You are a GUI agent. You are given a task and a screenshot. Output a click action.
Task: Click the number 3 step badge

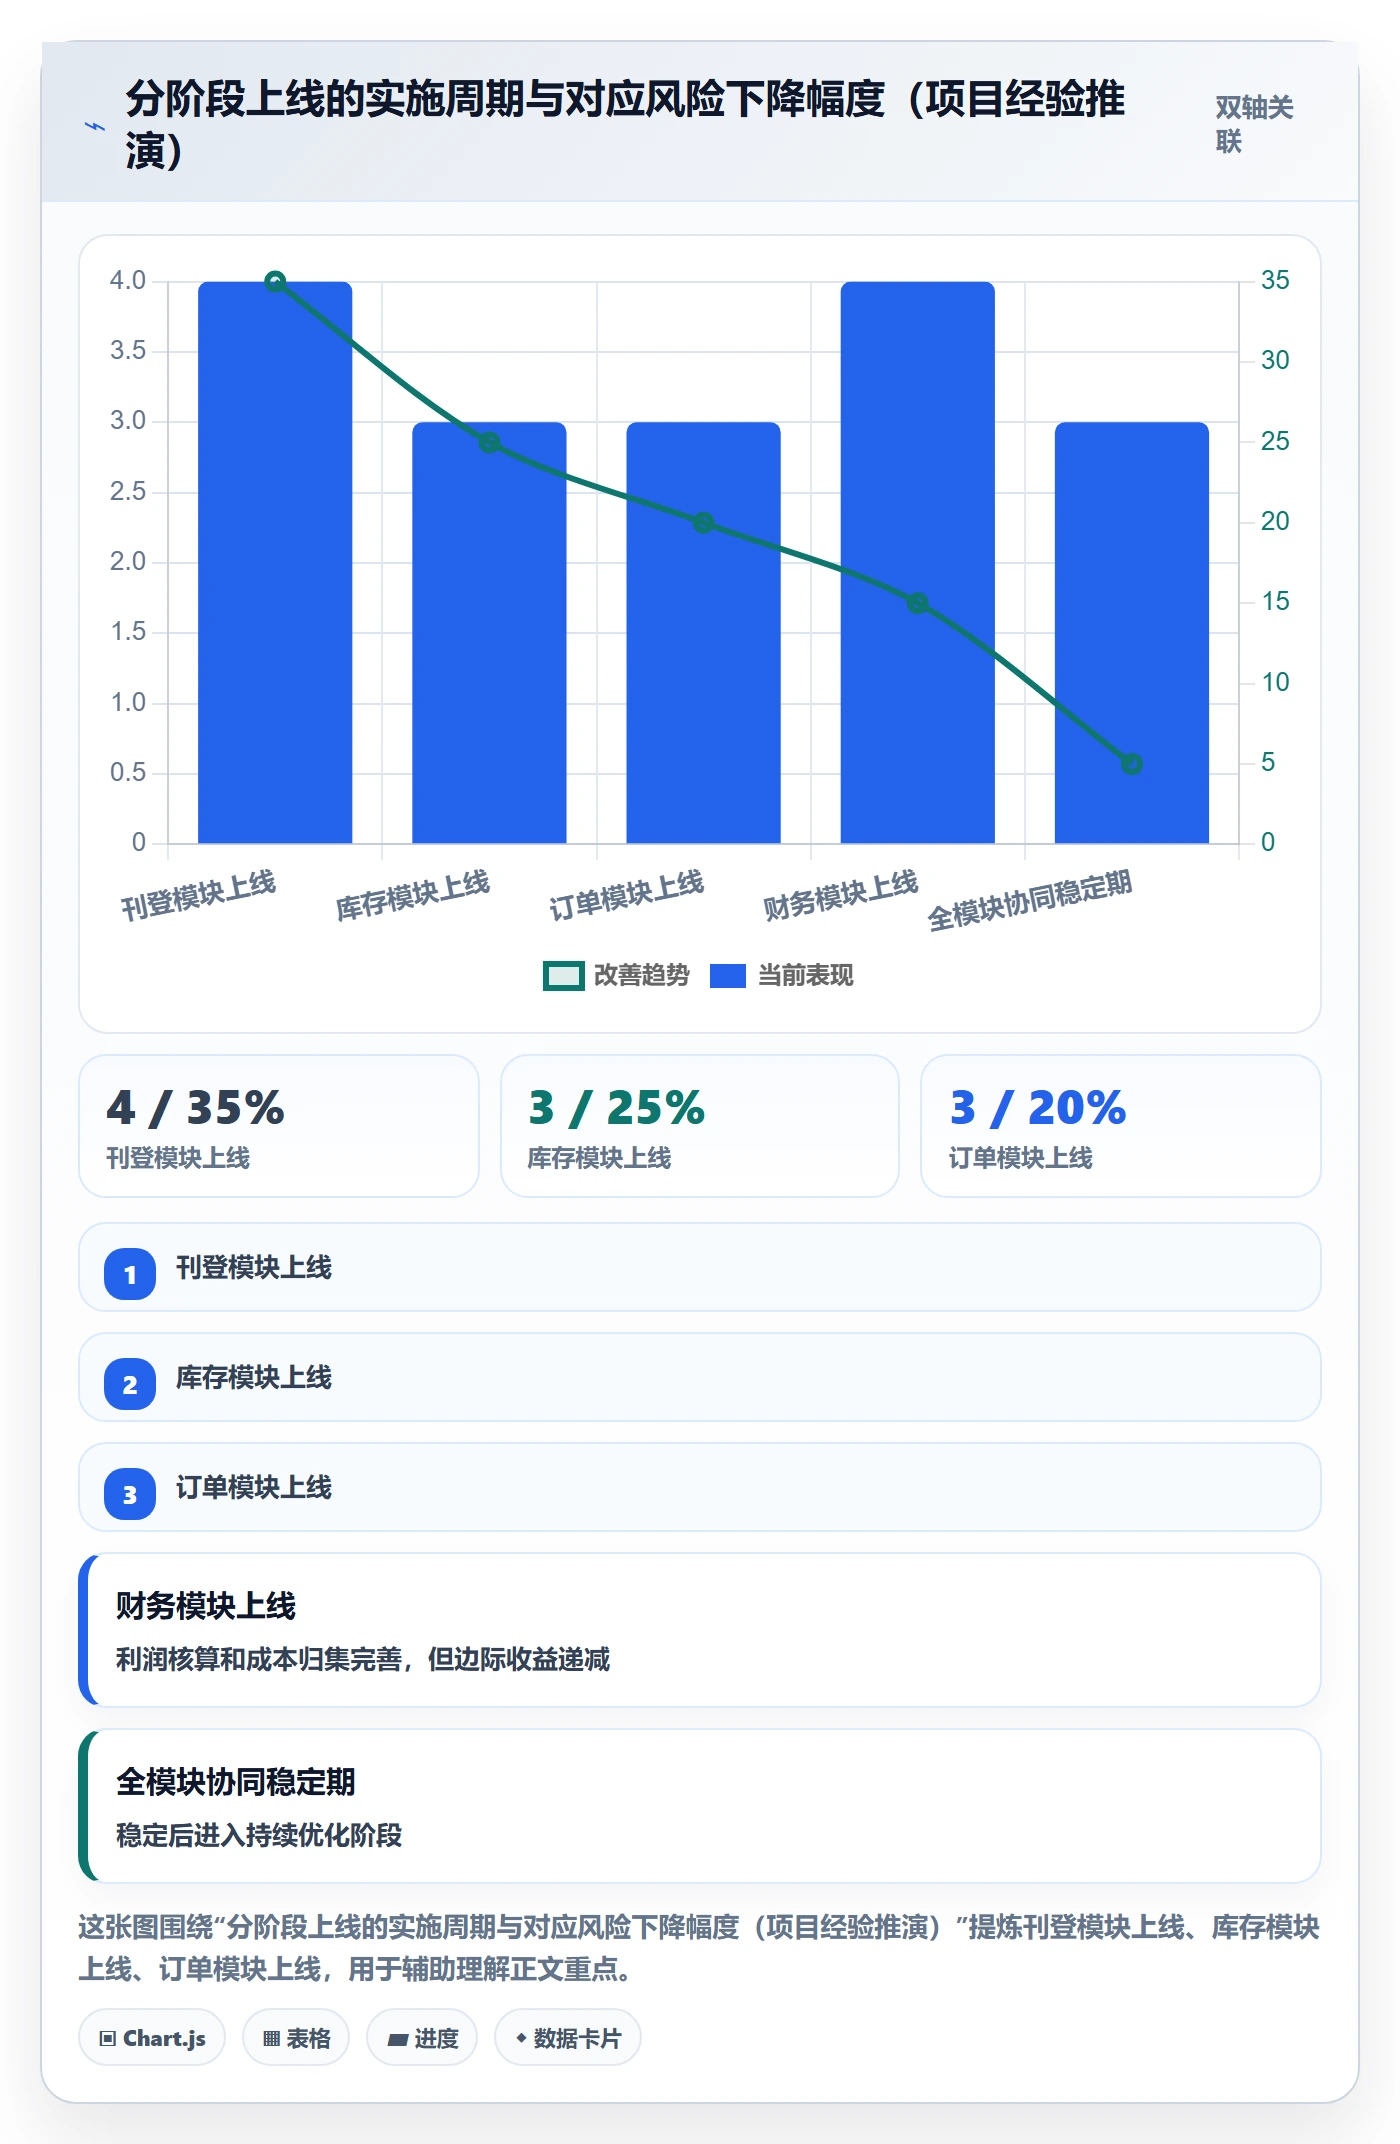pos(130,1494)
